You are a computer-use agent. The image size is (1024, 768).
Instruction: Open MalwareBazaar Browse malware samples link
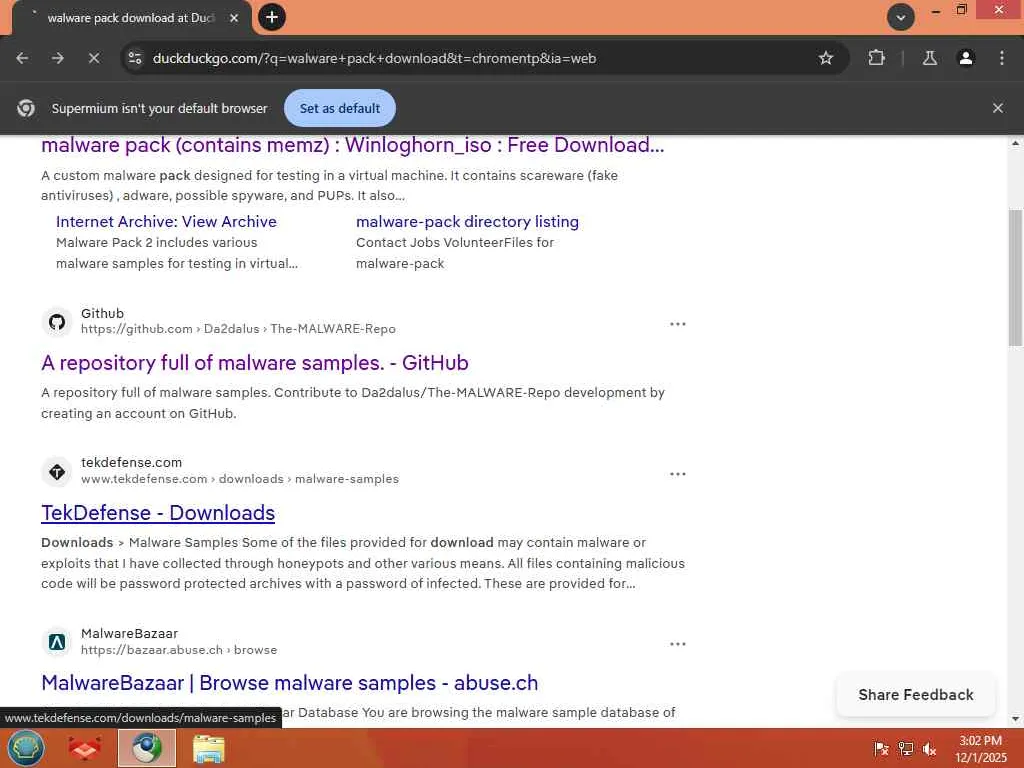coord(289,682)
